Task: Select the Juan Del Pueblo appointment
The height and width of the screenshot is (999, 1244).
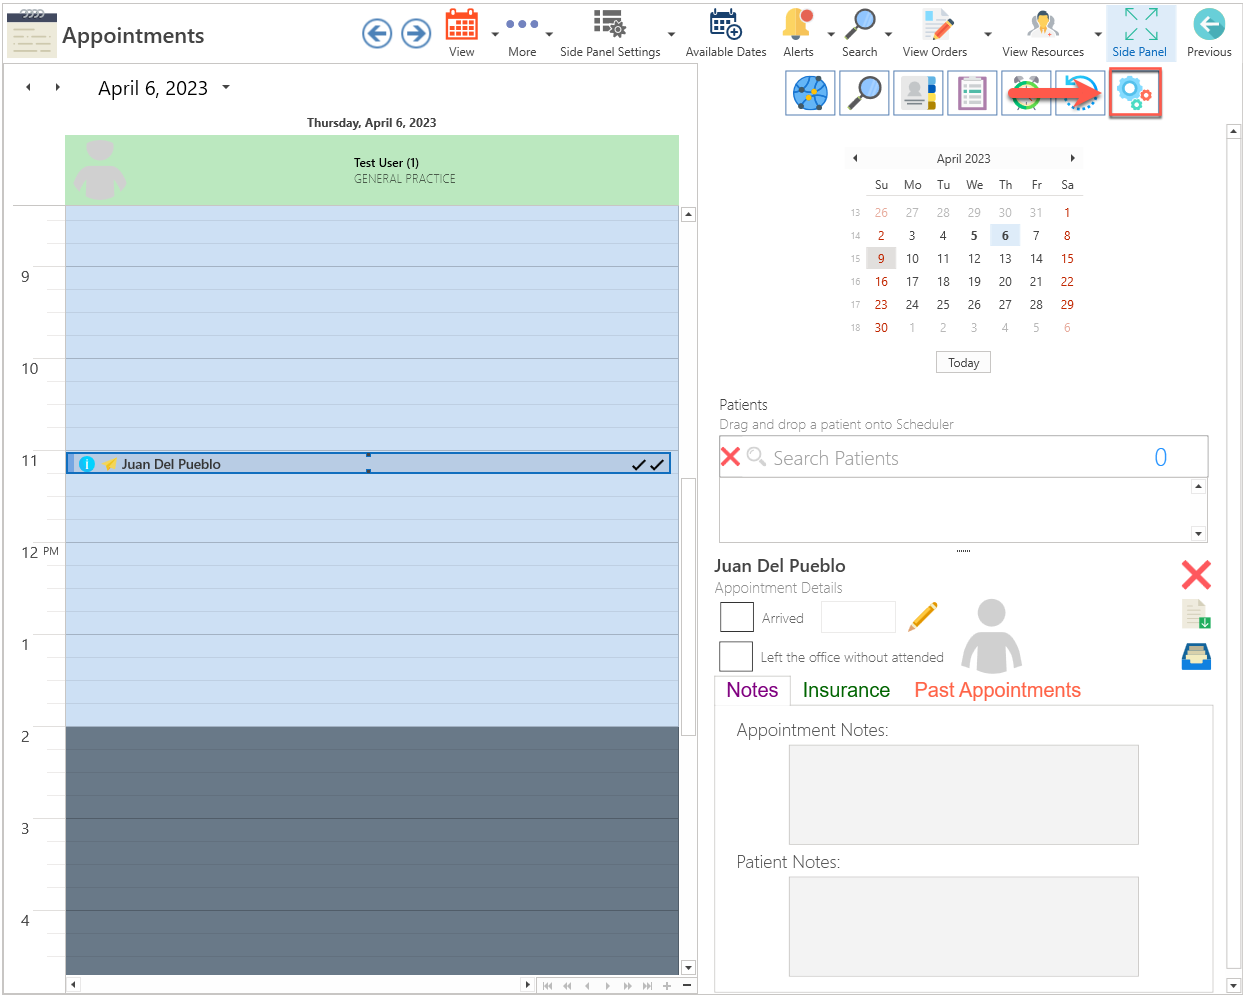Action: tap(368, 463)
